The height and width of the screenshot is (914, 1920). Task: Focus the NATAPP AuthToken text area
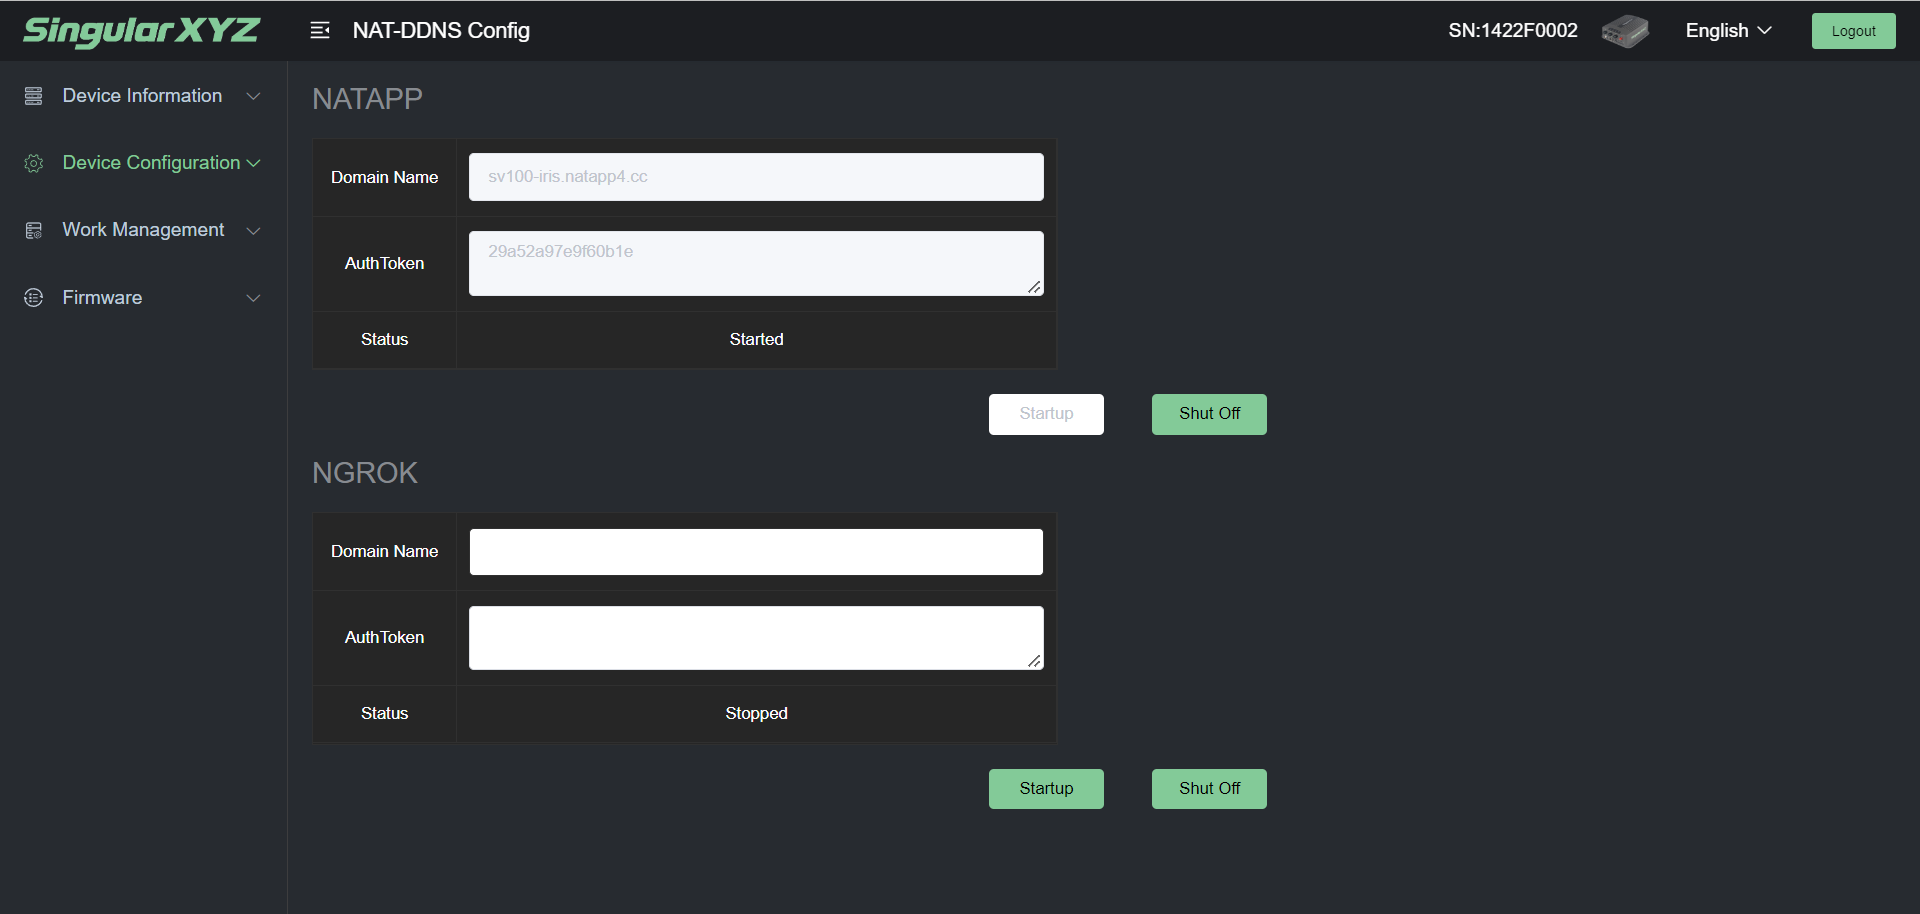[x=756, y=263]
